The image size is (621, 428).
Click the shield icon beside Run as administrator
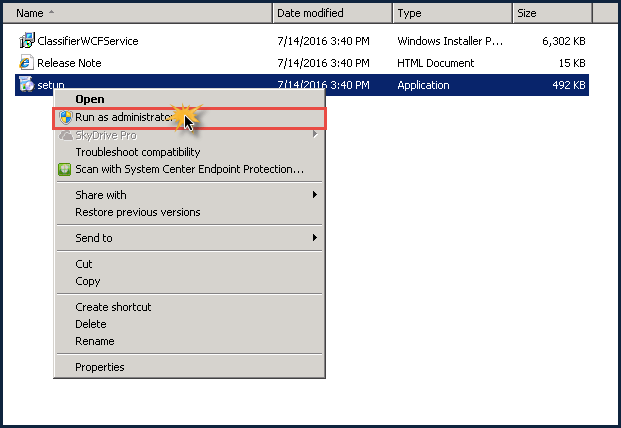[66, 117]
